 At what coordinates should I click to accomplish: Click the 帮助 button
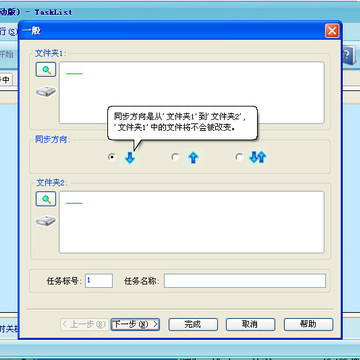click(x=308, y=324)
